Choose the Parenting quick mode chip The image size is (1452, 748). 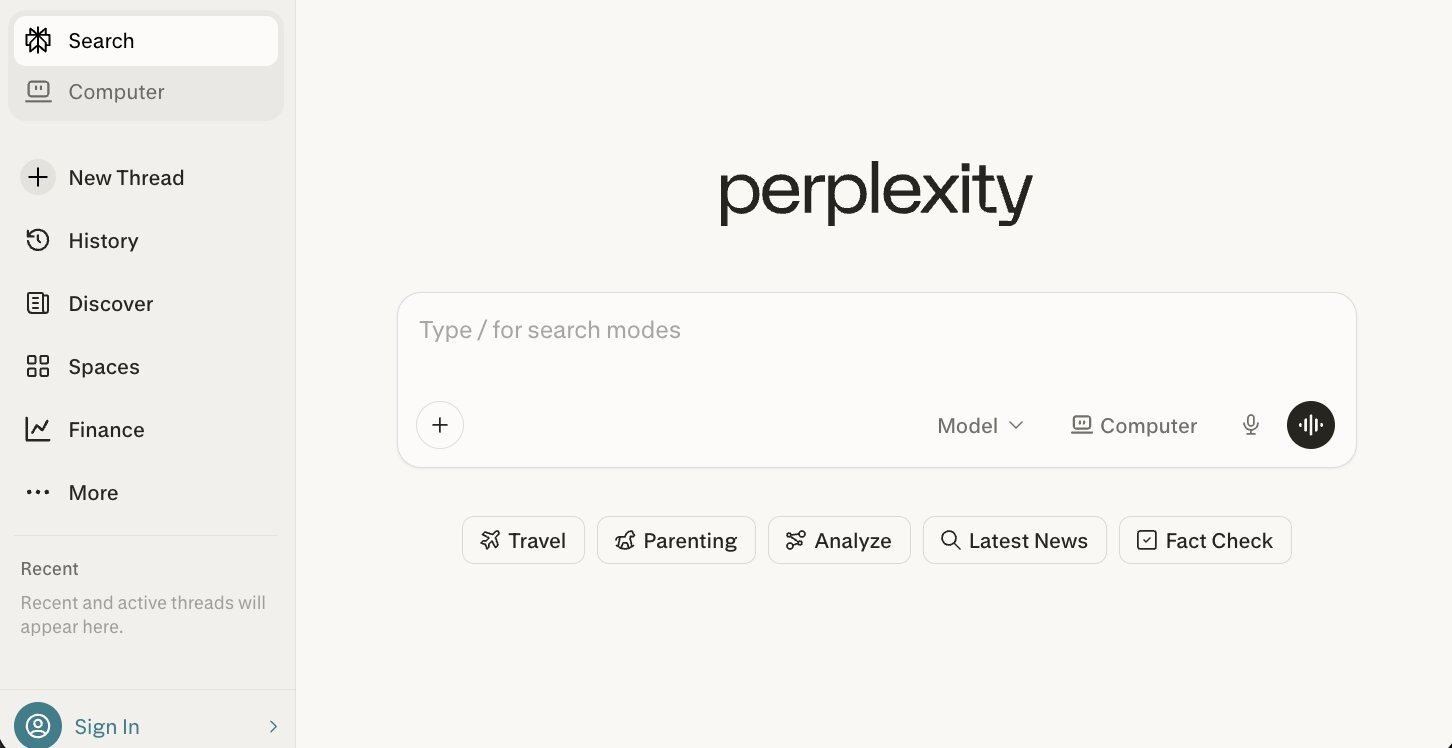(x=676, y=540)
